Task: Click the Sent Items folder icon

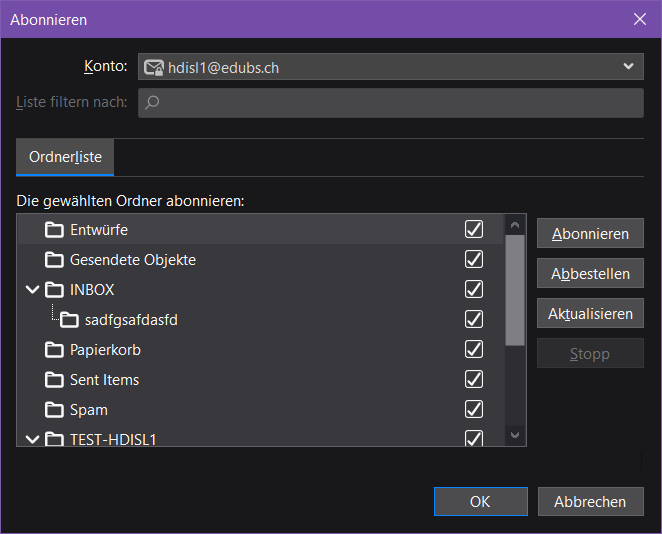Action: (54, 380)
